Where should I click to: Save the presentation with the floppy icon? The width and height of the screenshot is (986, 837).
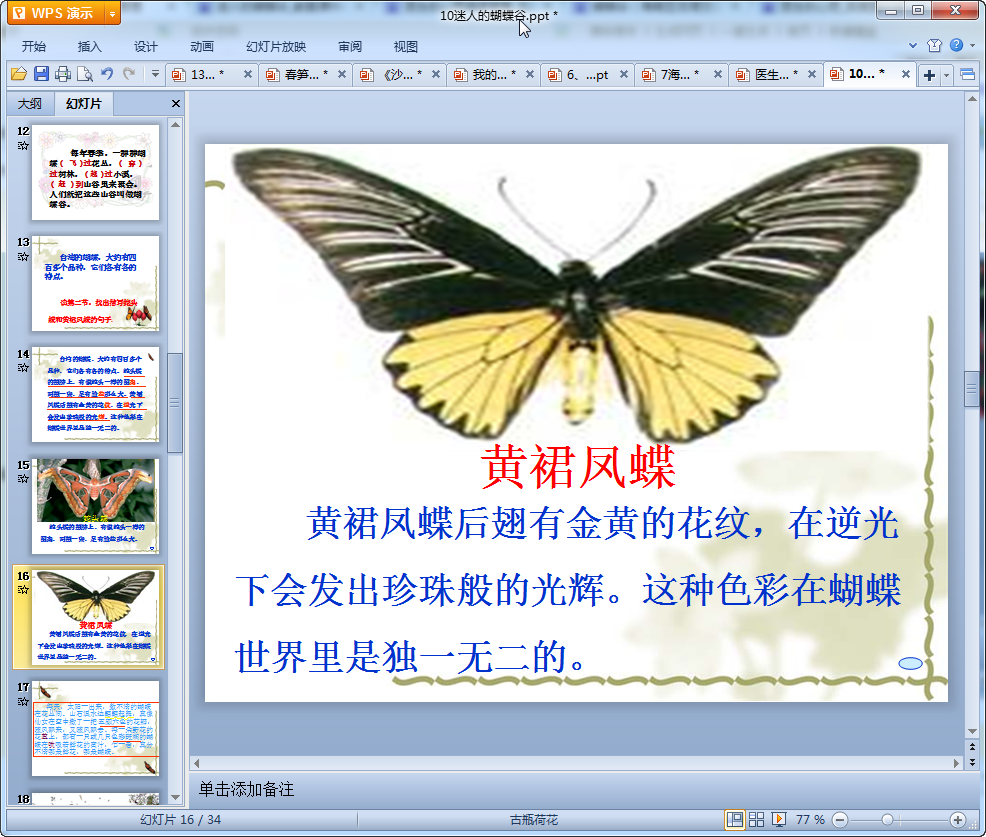click(x=41, y=74)
